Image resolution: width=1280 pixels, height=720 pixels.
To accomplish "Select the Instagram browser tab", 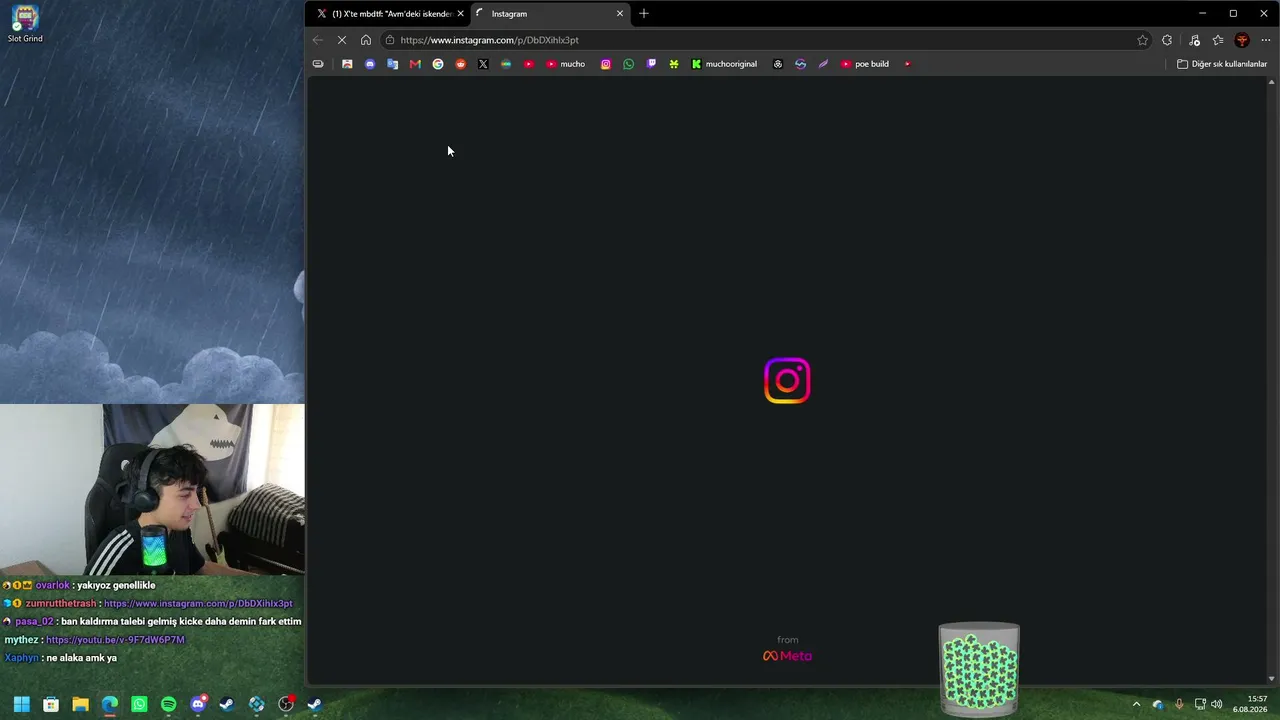I will click(548, 14).
